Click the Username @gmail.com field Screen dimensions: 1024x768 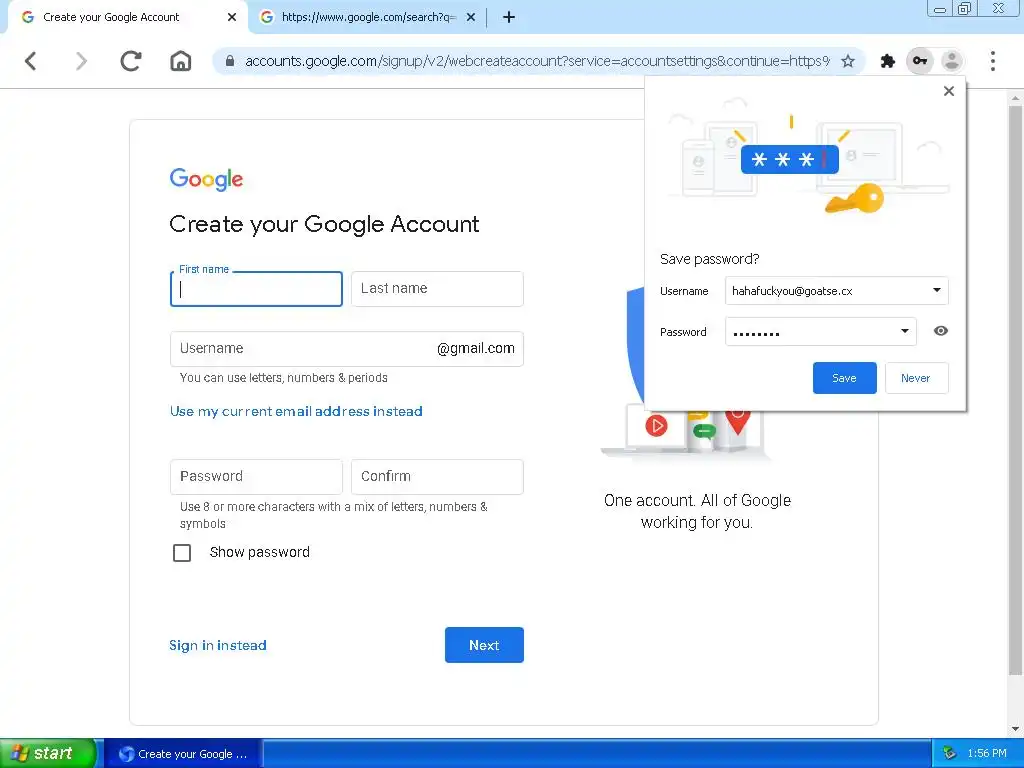347,349
